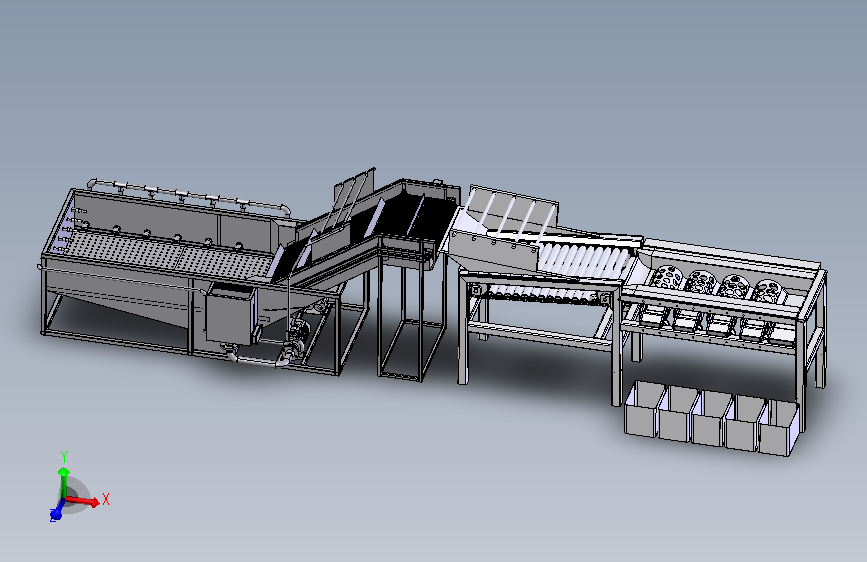
Task: Select the leftmost perforated sorting drum
Action: pos(667,278)
